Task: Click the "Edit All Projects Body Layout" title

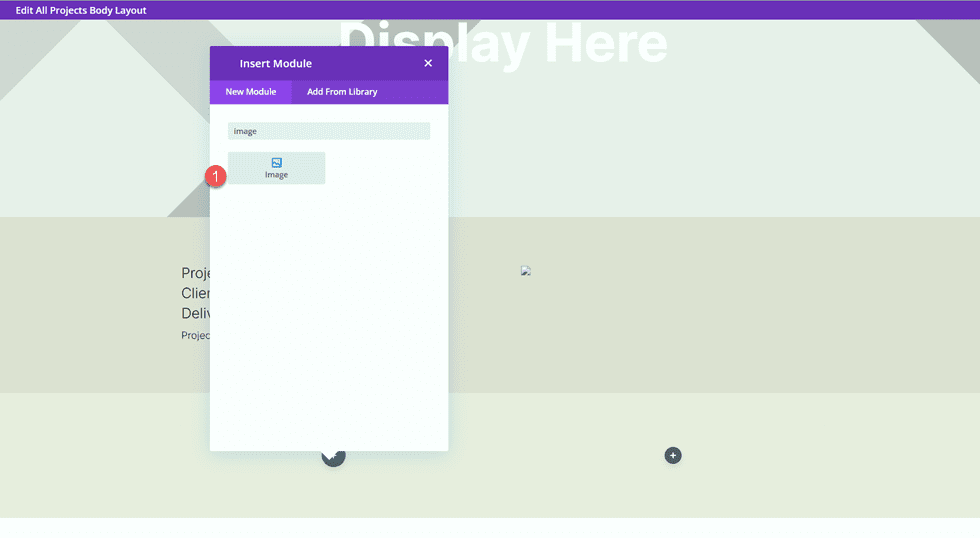Action: click(x=81, y=10)
